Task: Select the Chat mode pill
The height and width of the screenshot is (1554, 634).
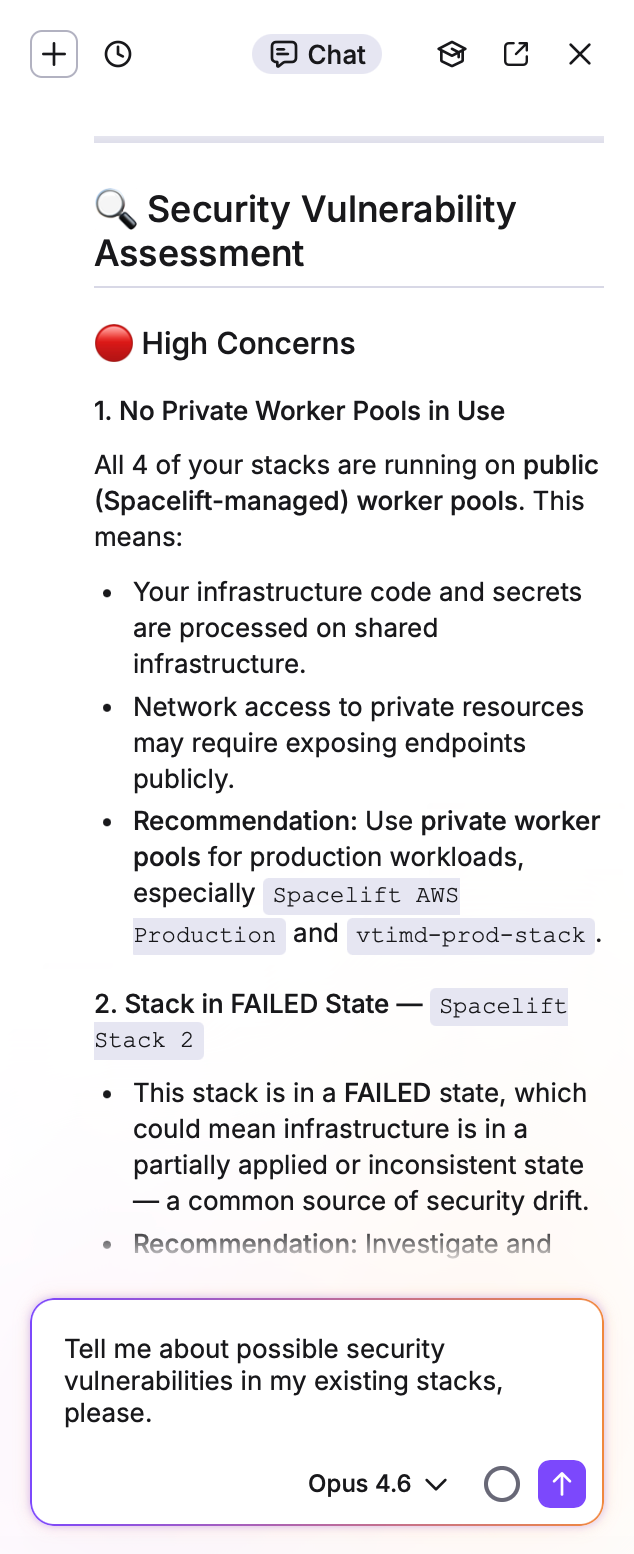Action: pyautogui.click(x=317, y=54)
